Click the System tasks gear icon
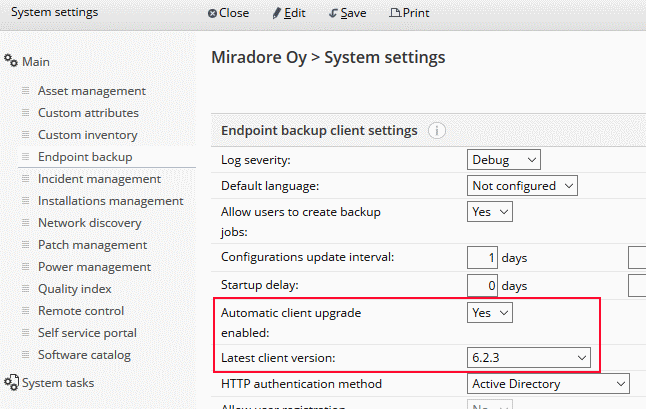 coord(11,382)
